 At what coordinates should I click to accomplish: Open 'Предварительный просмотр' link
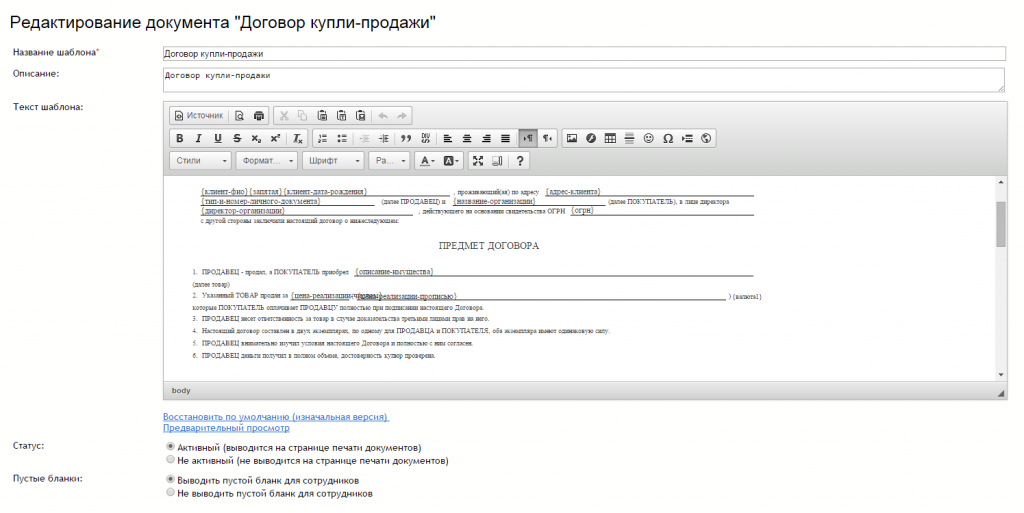click(x=226, y=428)
